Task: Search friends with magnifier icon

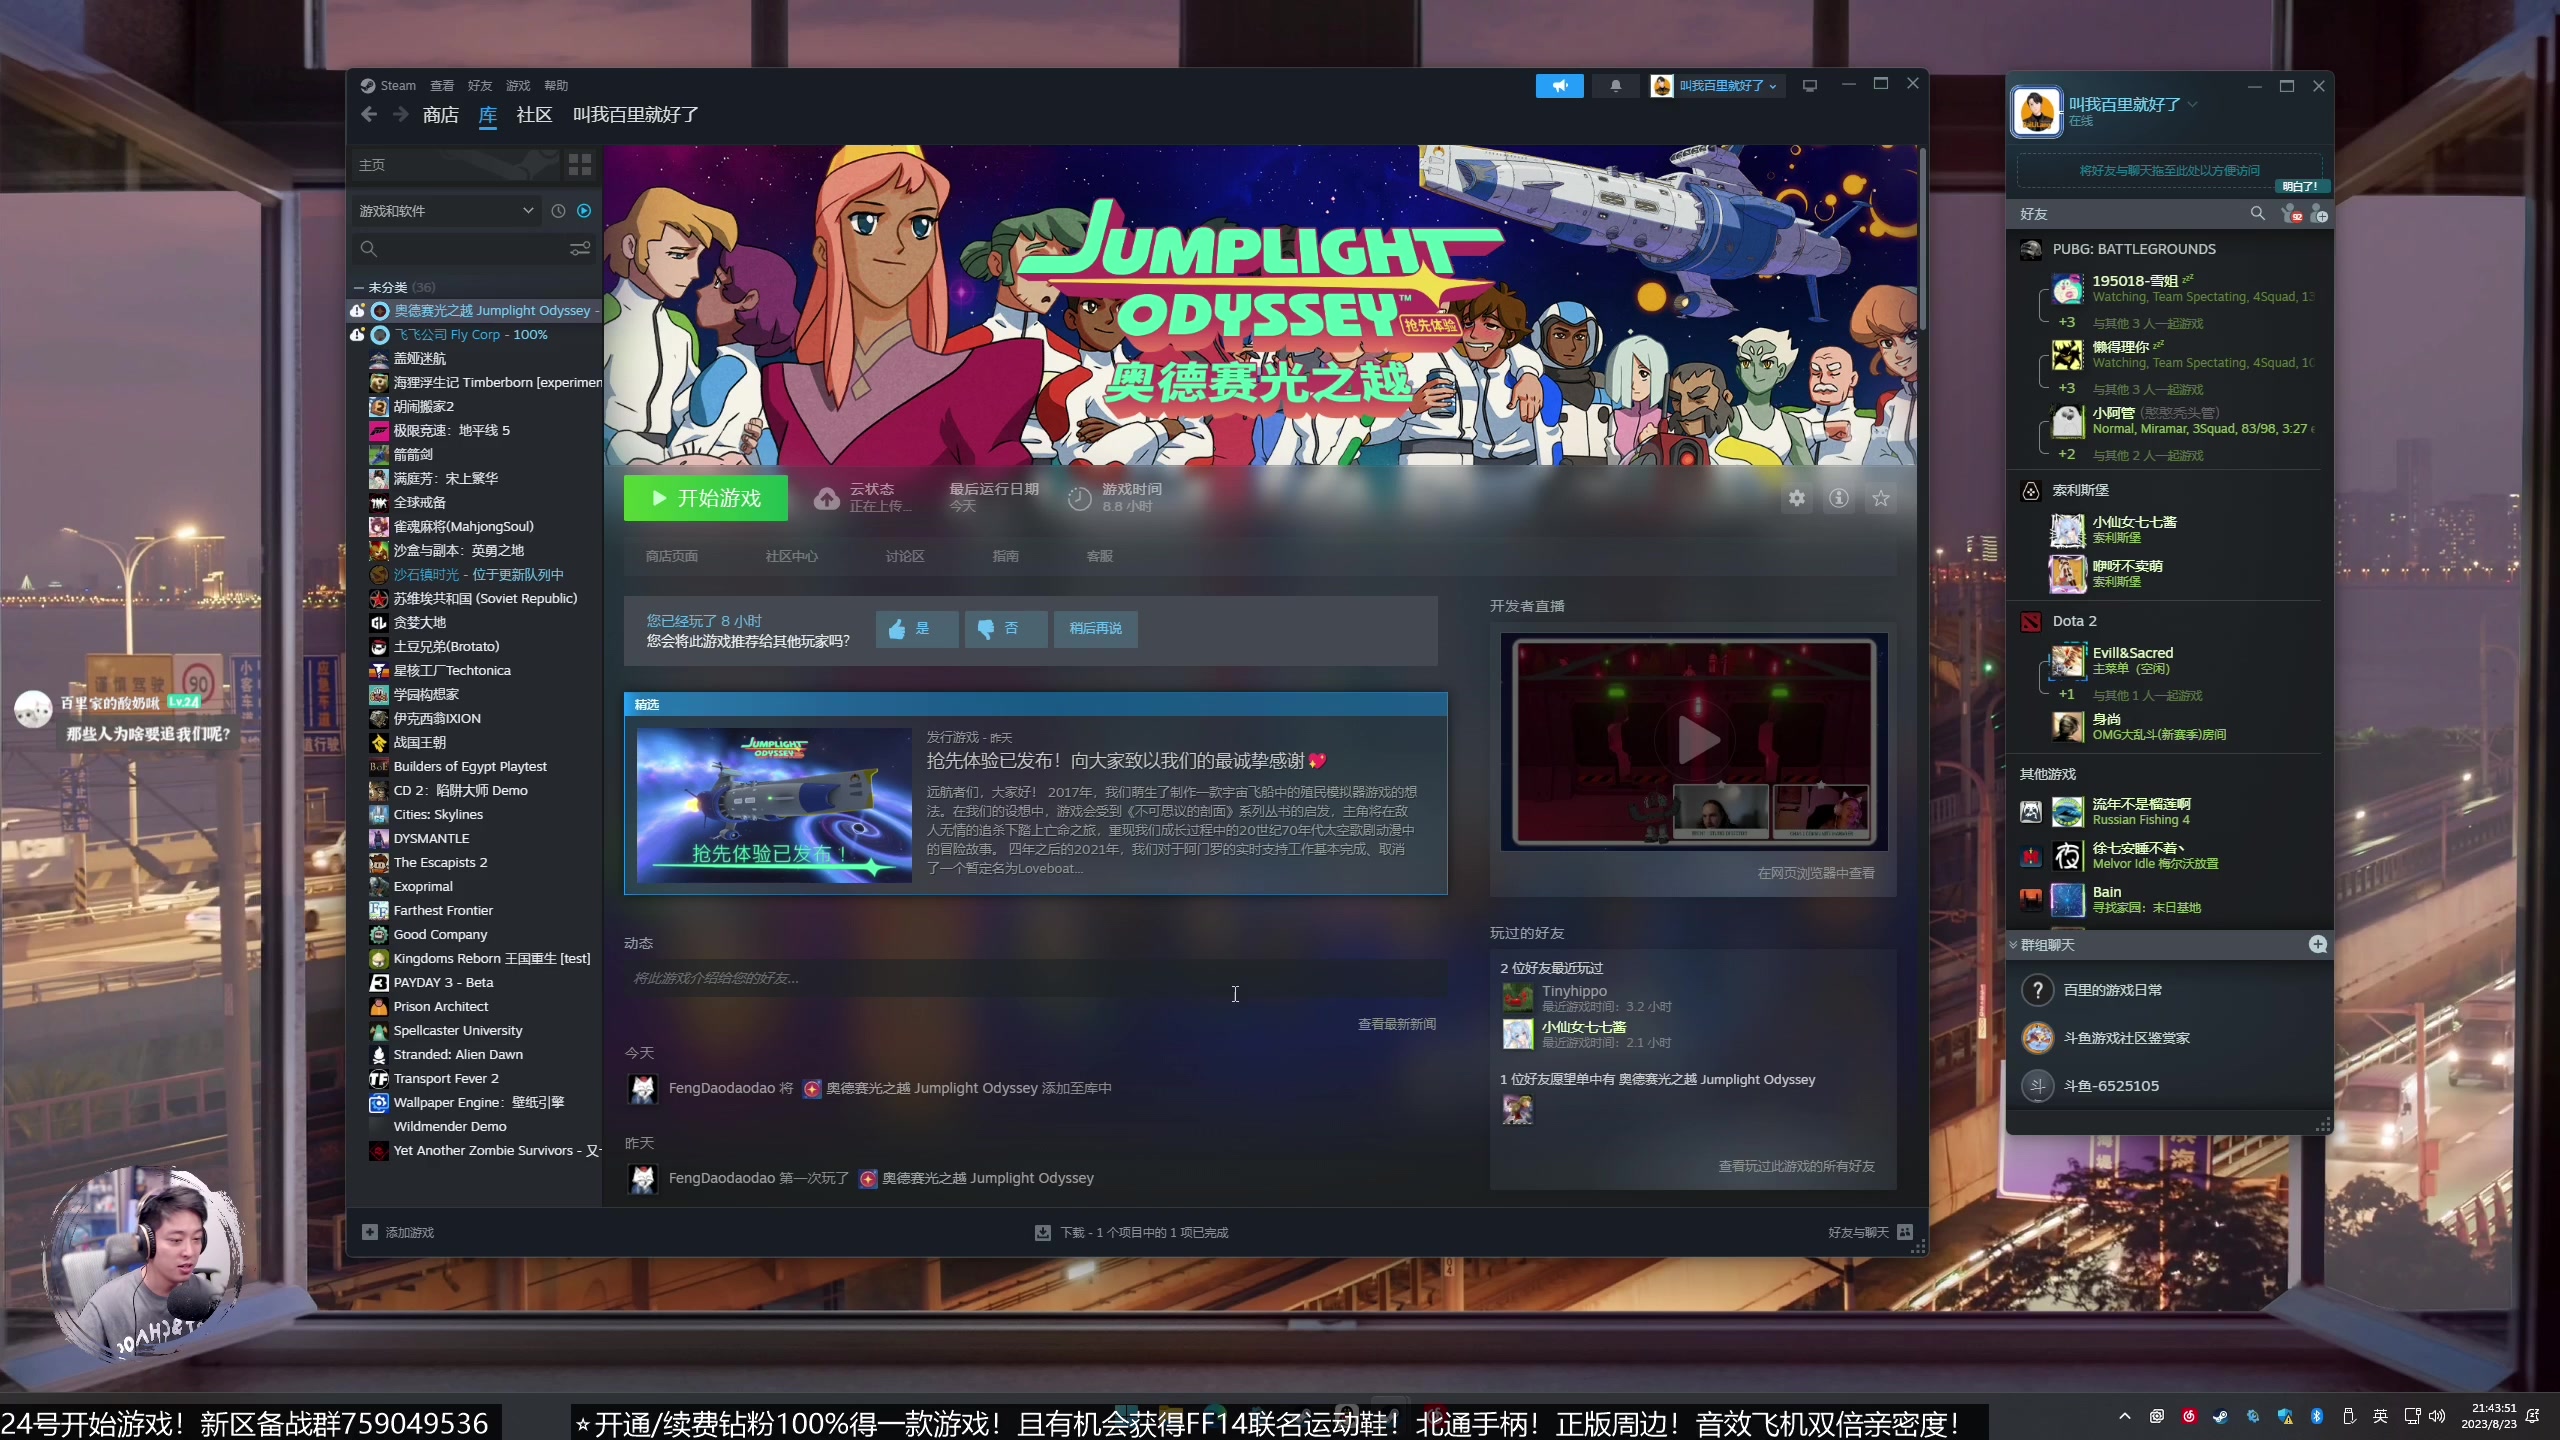Action: point(2257,214)
